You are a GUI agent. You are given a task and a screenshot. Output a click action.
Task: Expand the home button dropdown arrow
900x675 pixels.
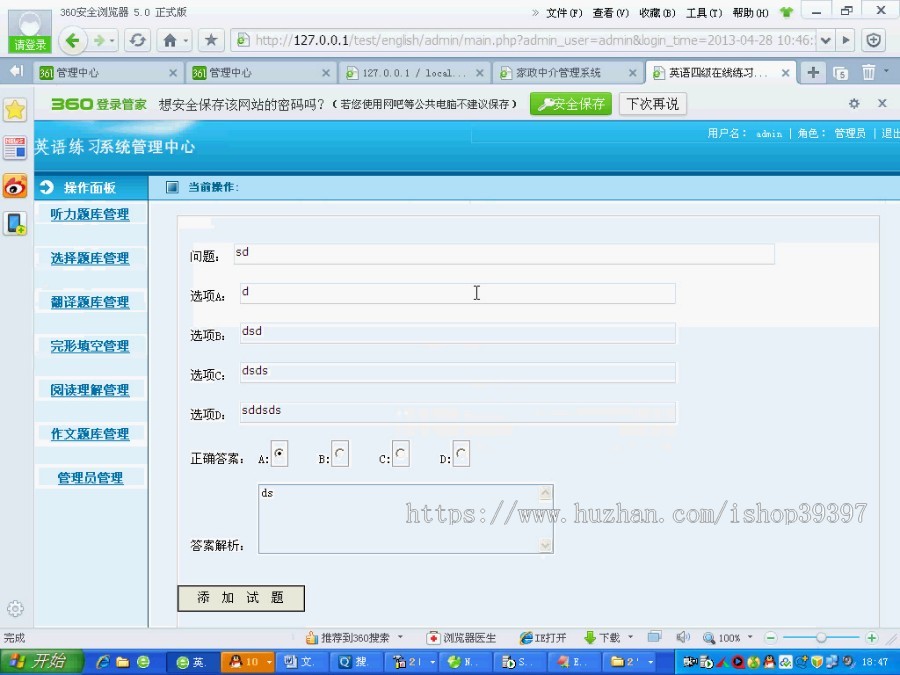click(185, 41)
